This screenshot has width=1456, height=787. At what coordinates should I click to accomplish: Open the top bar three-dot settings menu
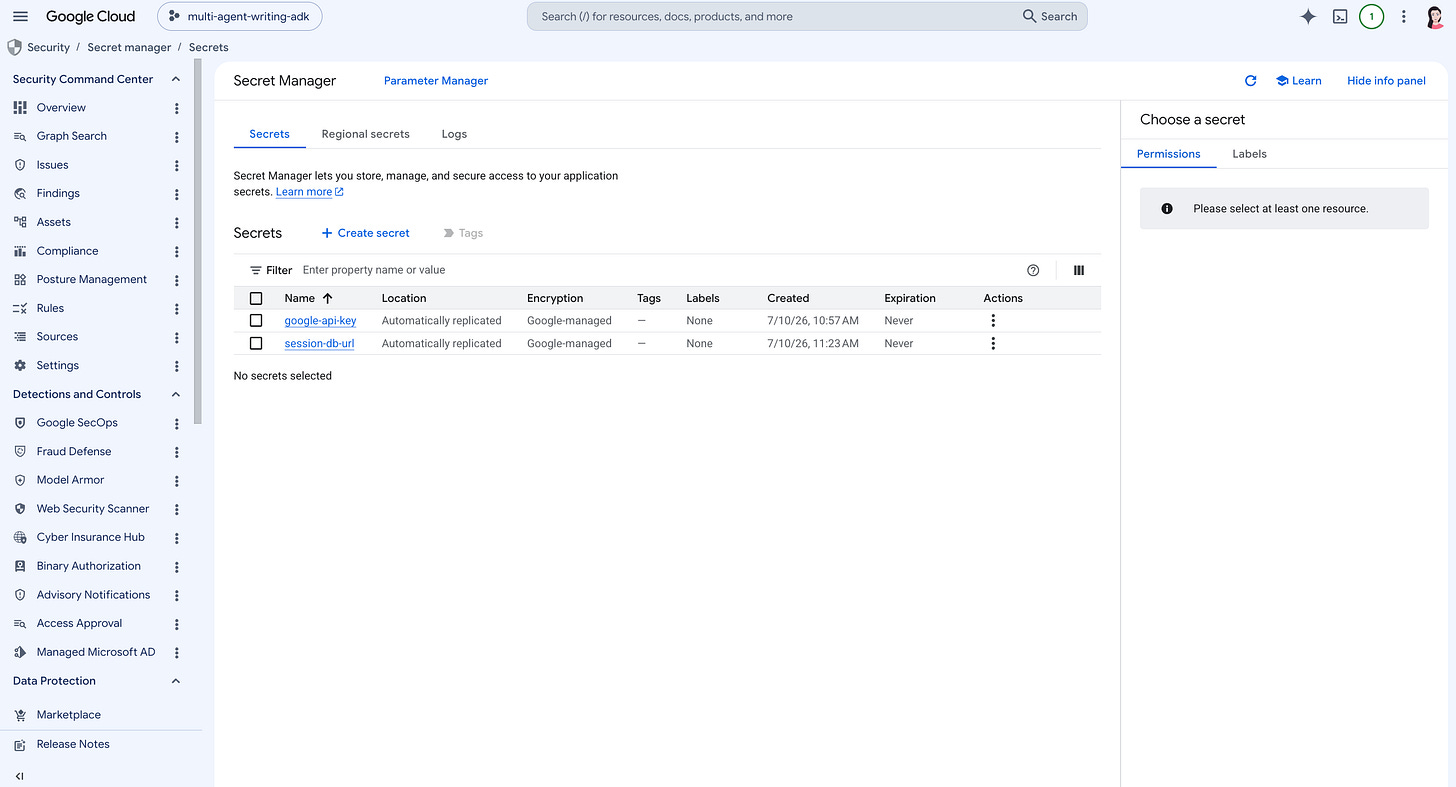[x=1404, y=16]
